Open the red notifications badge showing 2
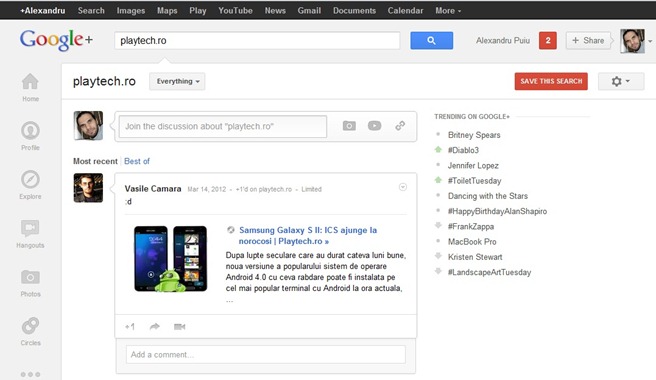The height and width of the screenshot is (380, 656). tap(548, 41)
